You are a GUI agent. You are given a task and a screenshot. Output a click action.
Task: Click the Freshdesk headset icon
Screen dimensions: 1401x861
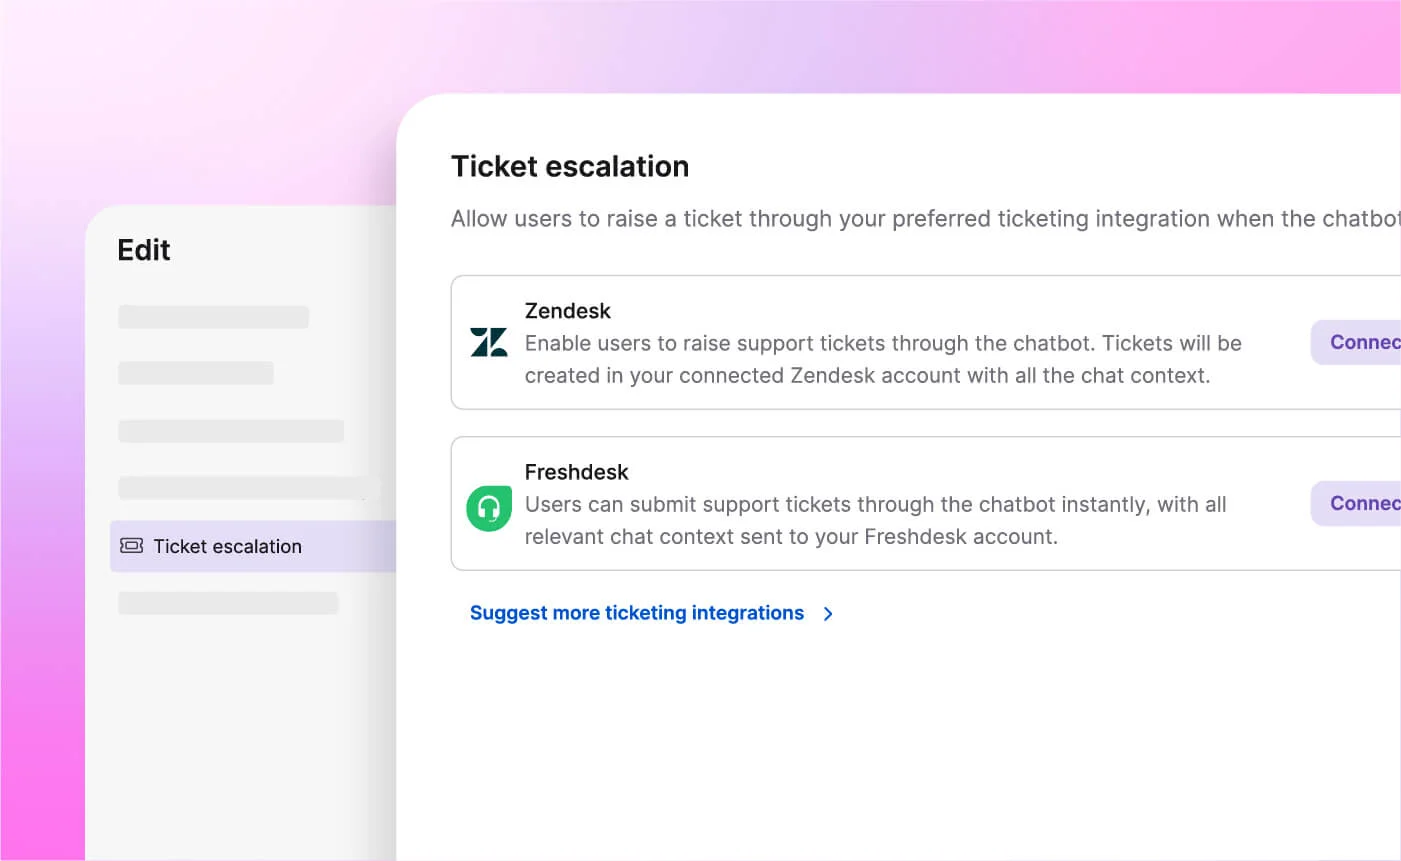point(489,508)
